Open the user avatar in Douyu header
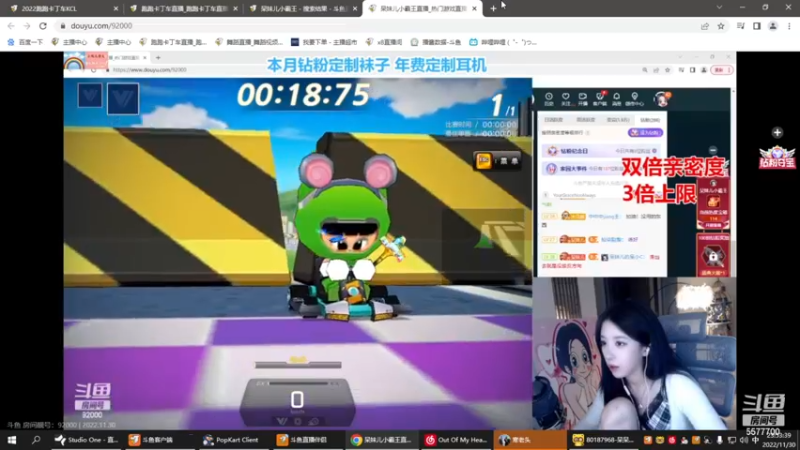The height and width of the screenshot is (450, 800). point(662,99)
